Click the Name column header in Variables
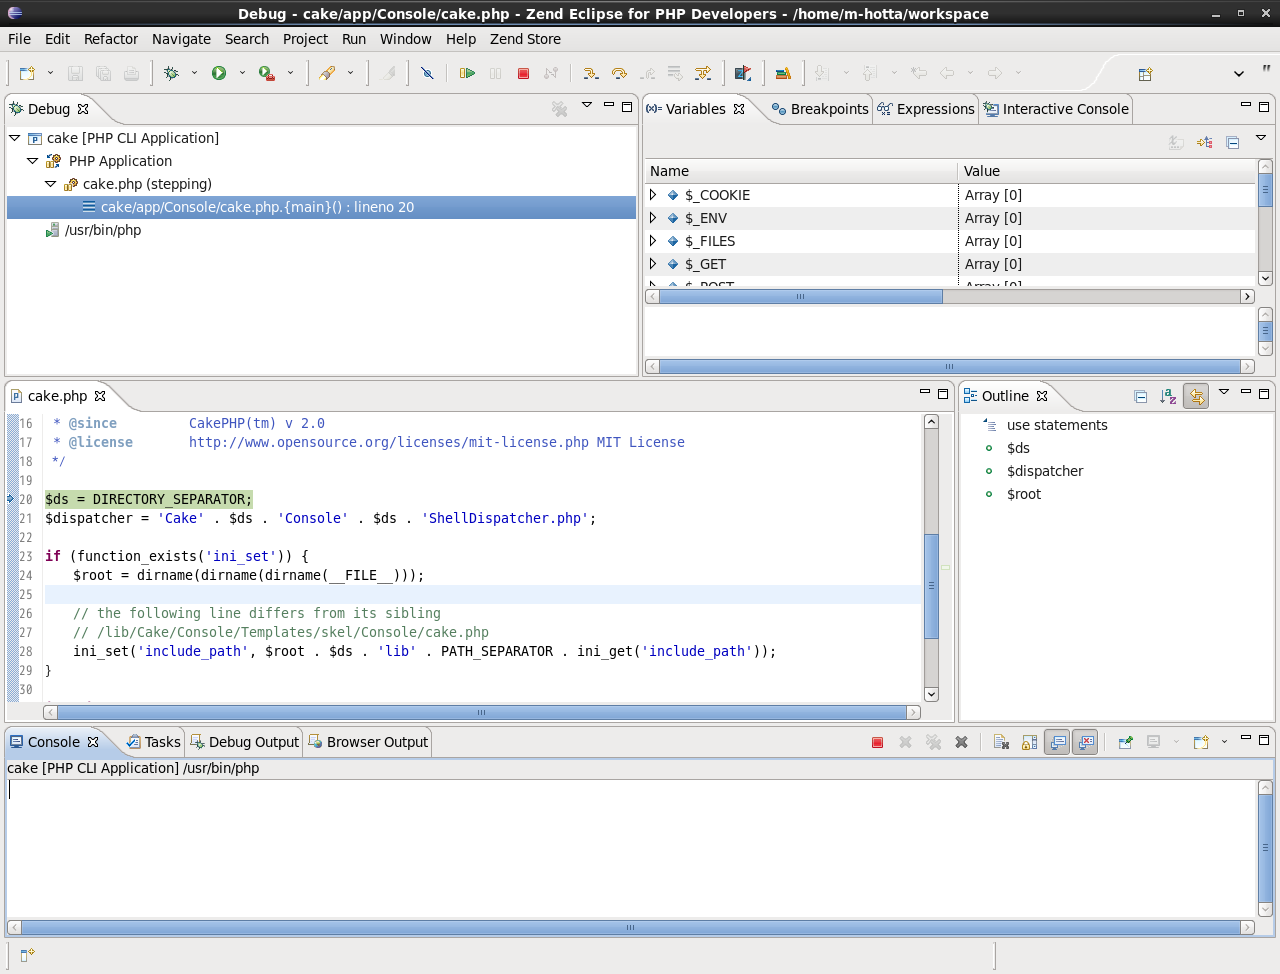 click(x=801, y=171)
